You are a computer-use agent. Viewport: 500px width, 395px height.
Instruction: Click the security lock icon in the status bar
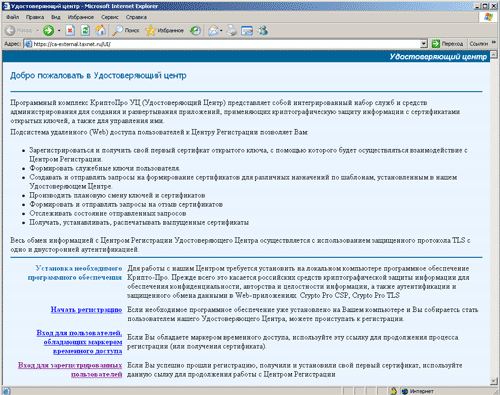click(x=393, y=391)
